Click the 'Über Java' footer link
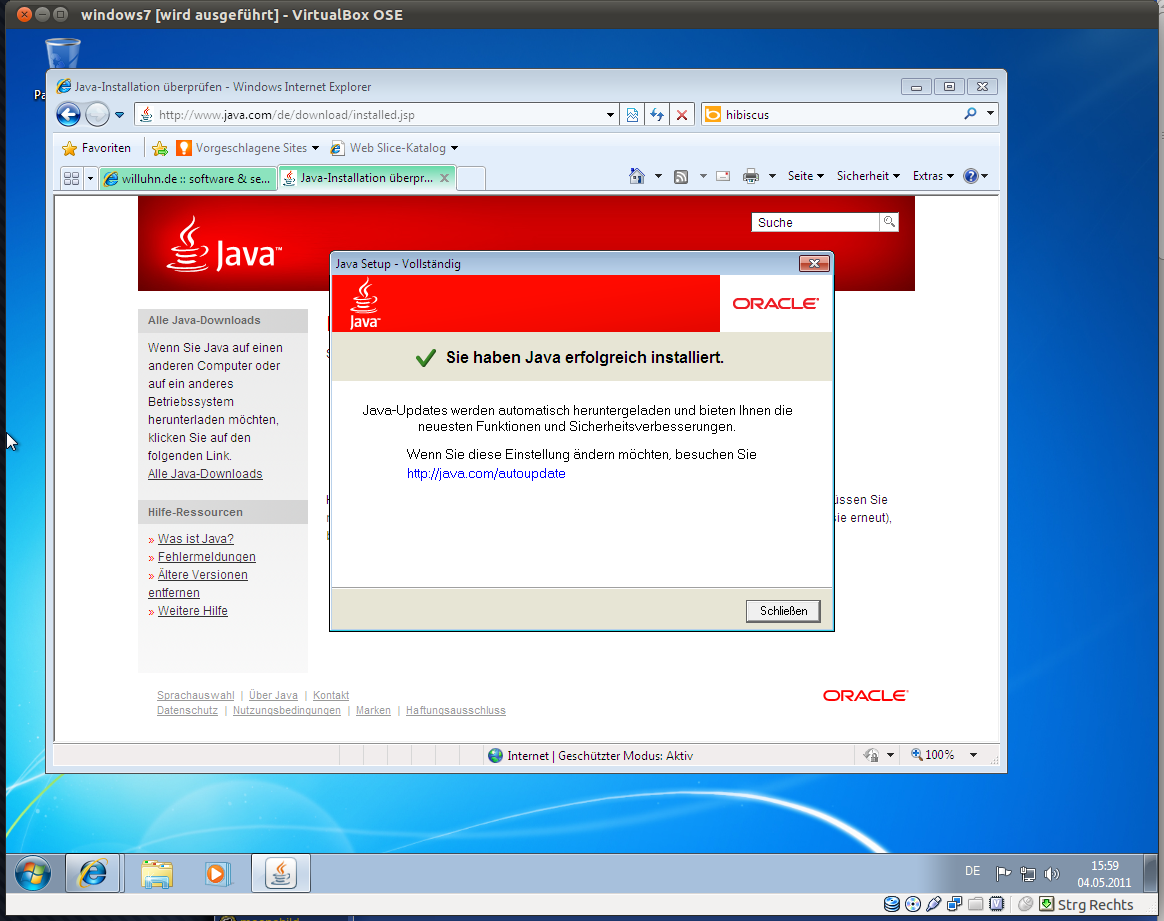The image size is (1164, 921). point(273,695)
